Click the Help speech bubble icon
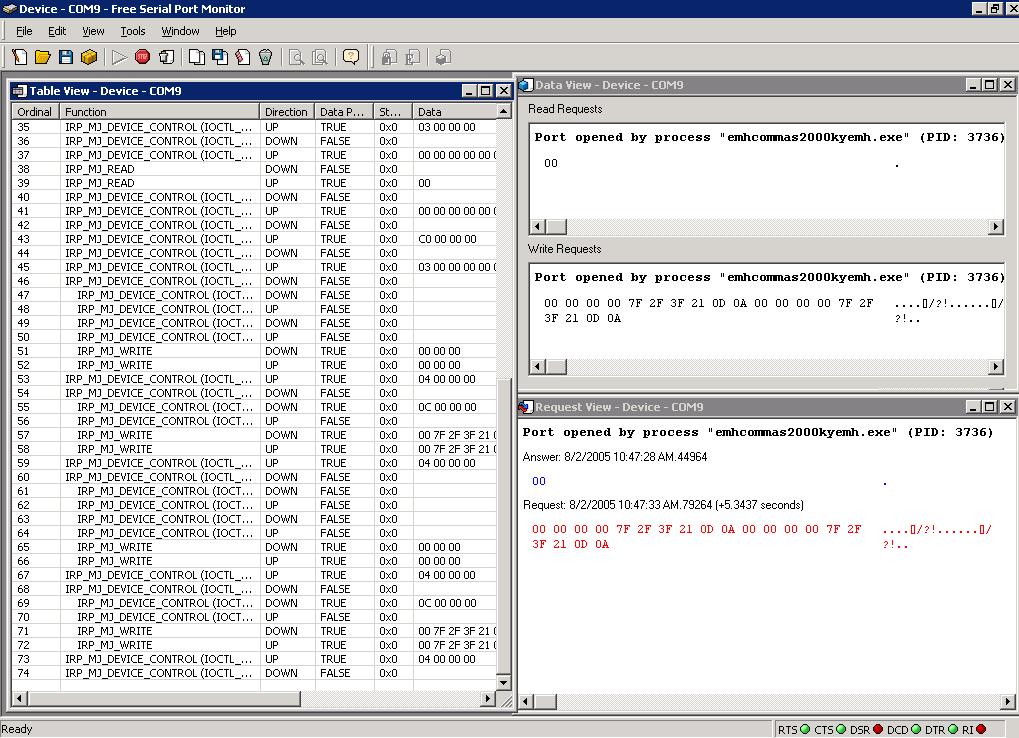The image size is (1019, 738). [351, 57]
